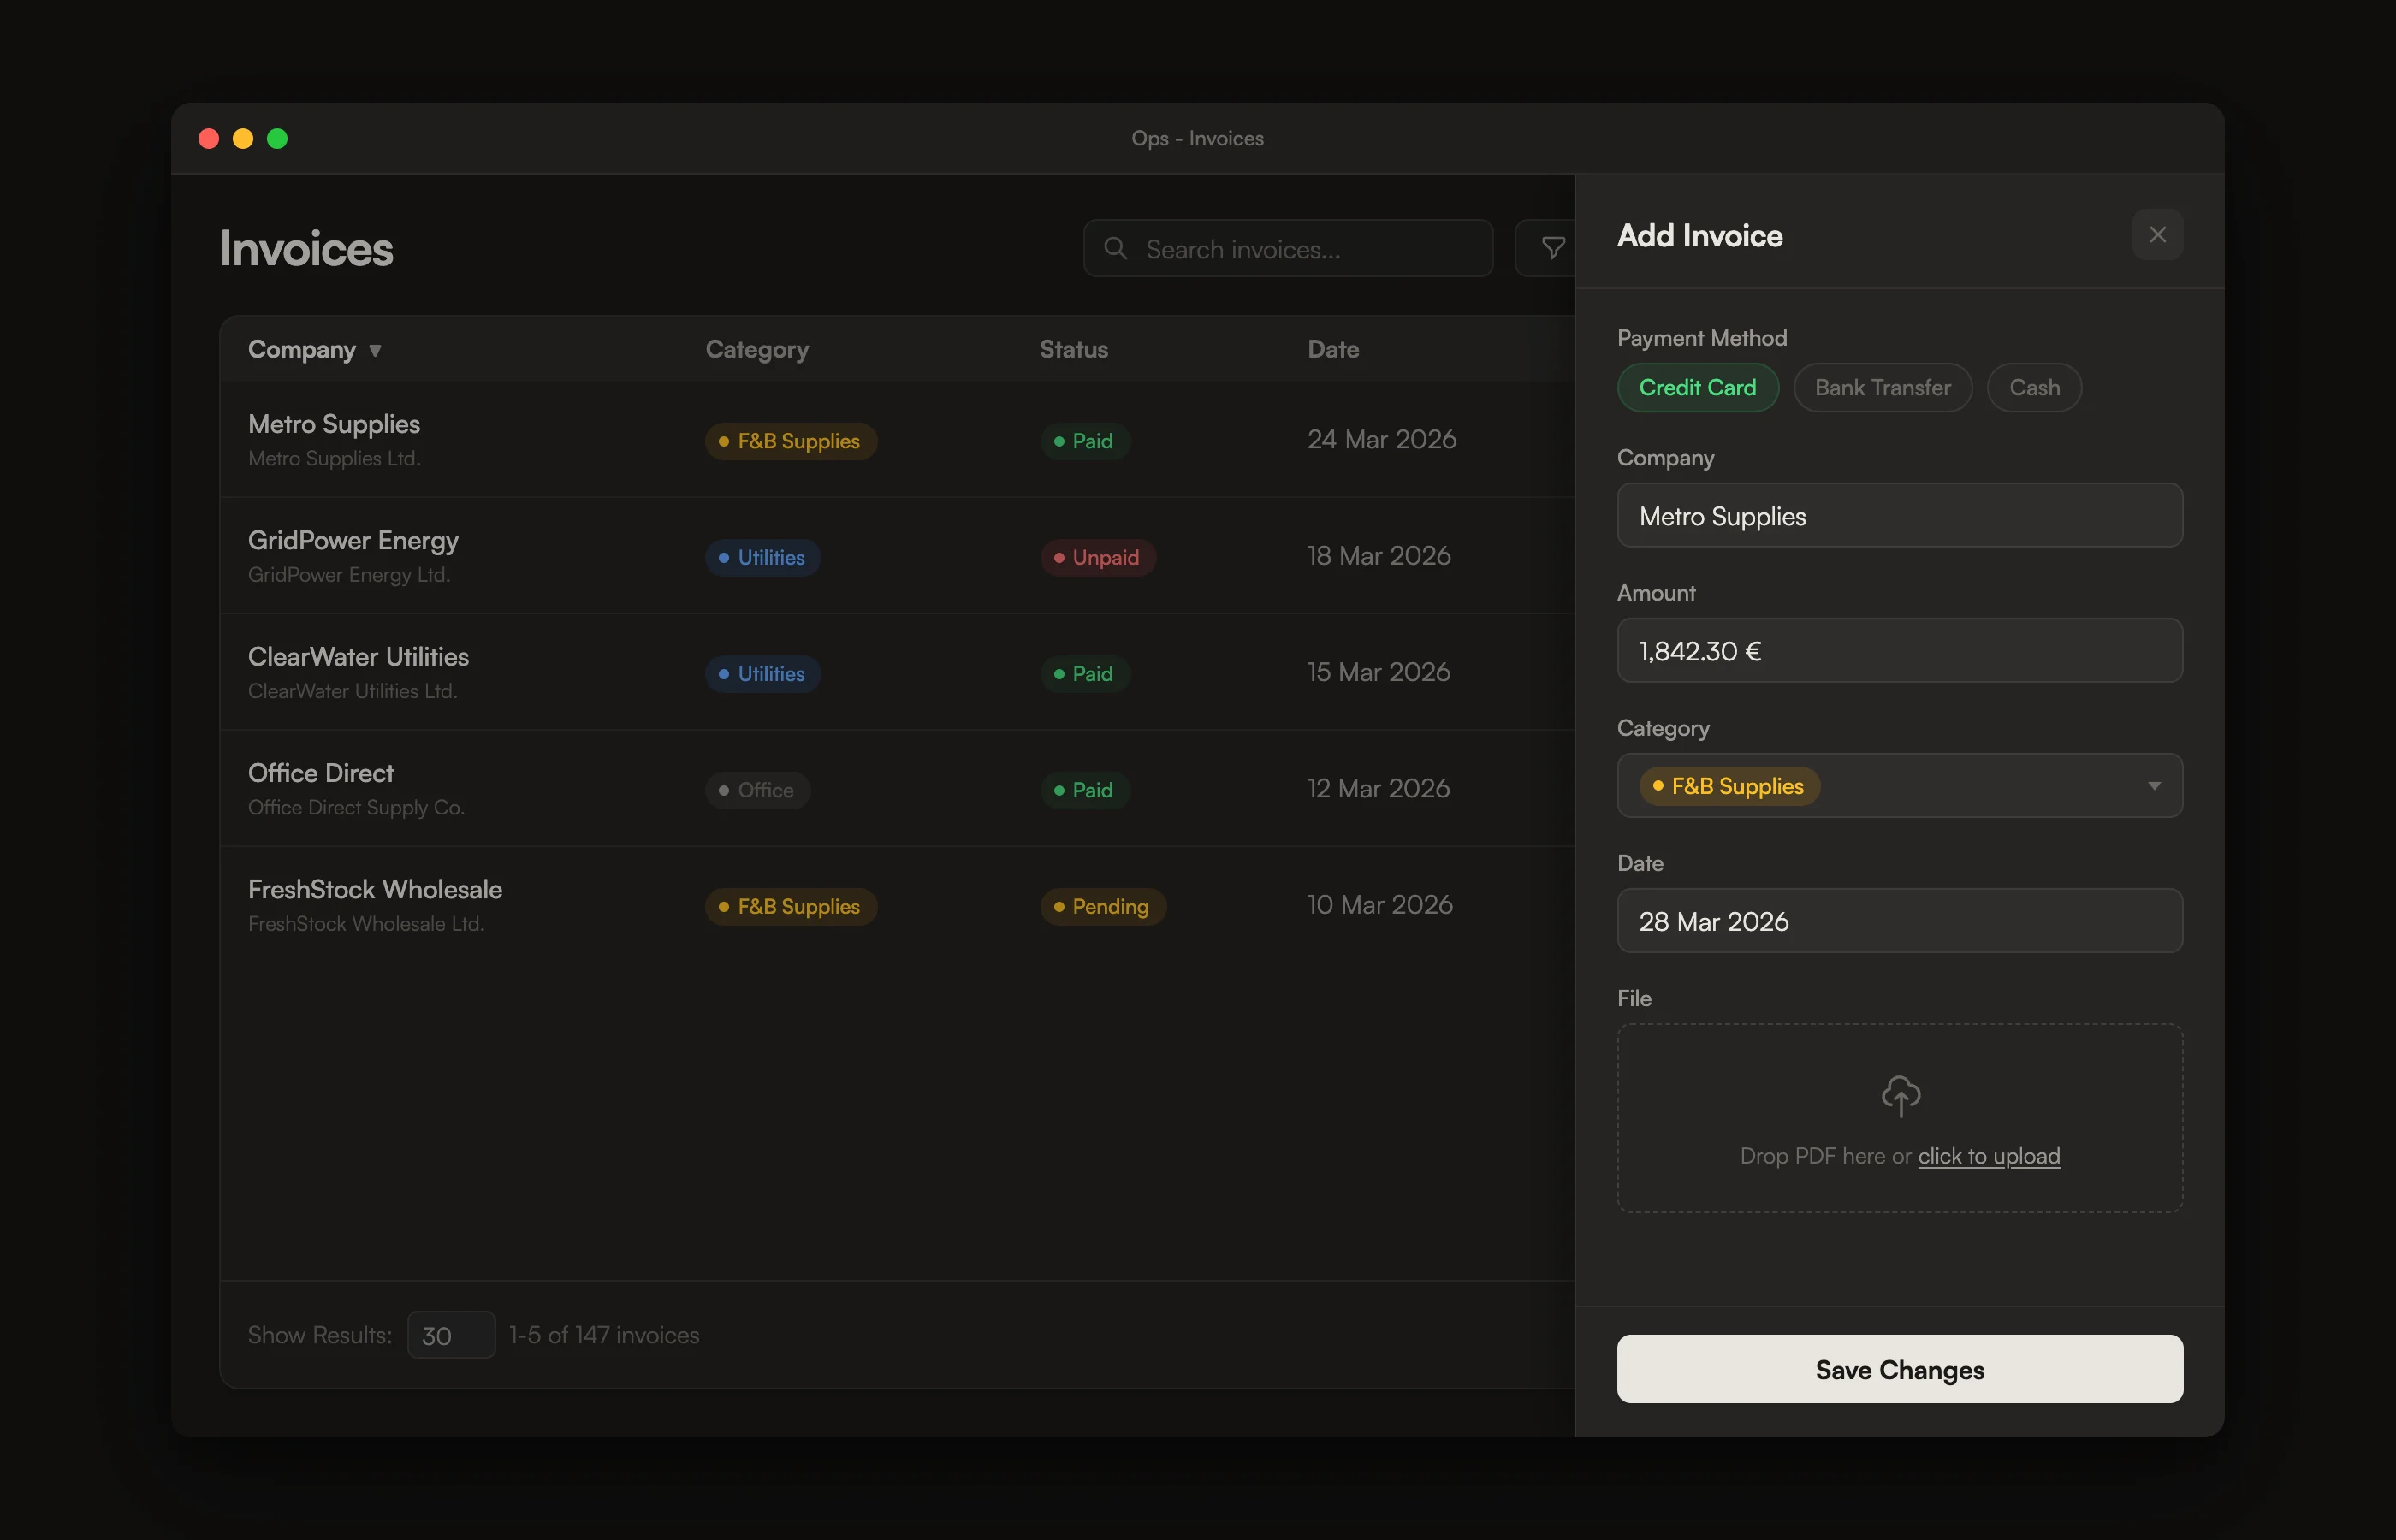Viewport: 2396px width, 1540px height.
Task: Click the Category column header
Action: pyautogui.click(x=757, y=350)
